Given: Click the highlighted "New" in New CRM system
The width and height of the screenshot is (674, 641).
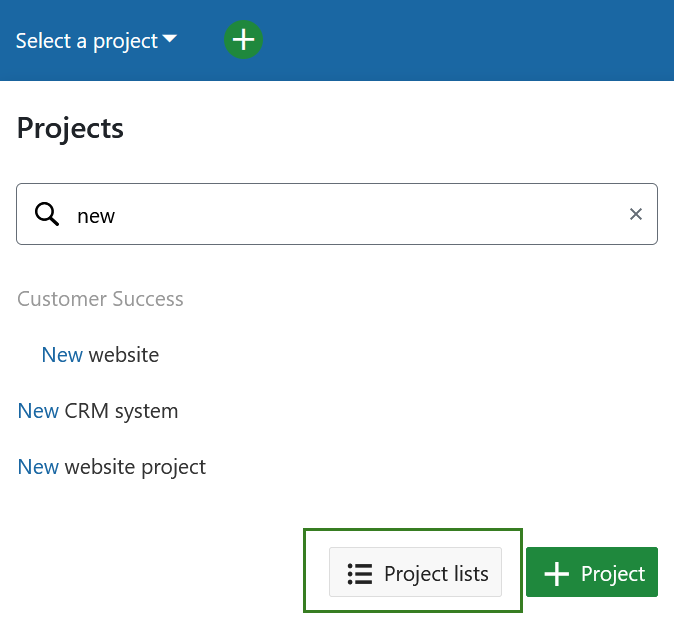Looking at the screenshot, I should [38, 411].
